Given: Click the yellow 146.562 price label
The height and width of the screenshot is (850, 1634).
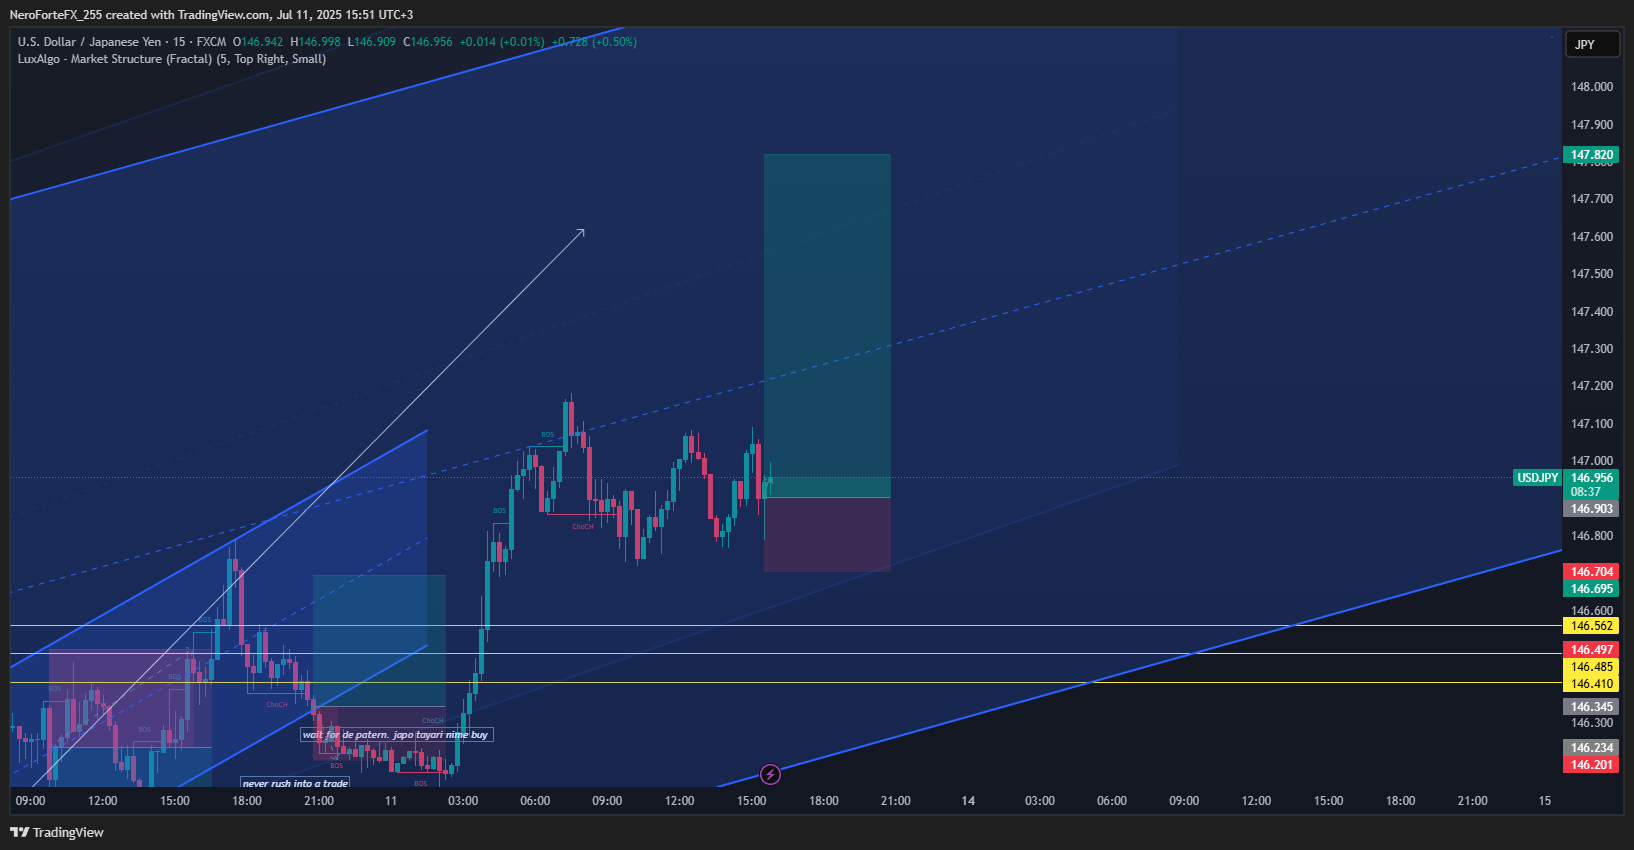Looking at the screenshot, I should point(1591,626).
